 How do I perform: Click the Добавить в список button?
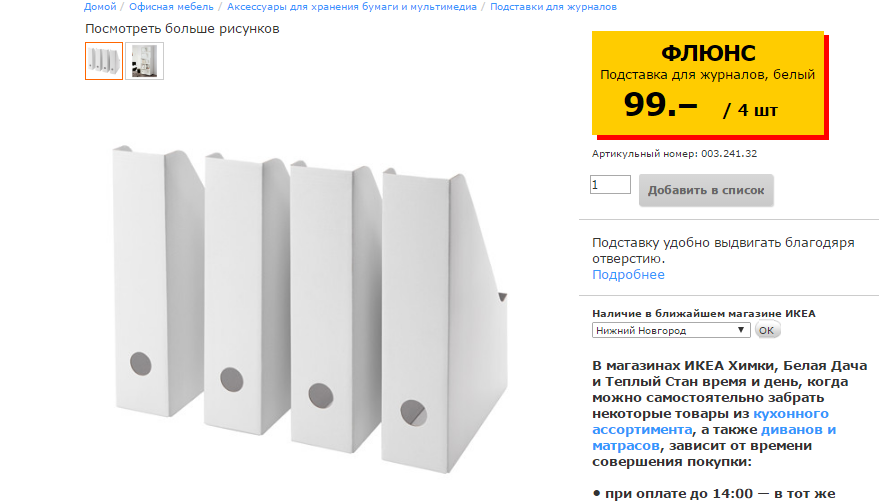tap(706, 190)
